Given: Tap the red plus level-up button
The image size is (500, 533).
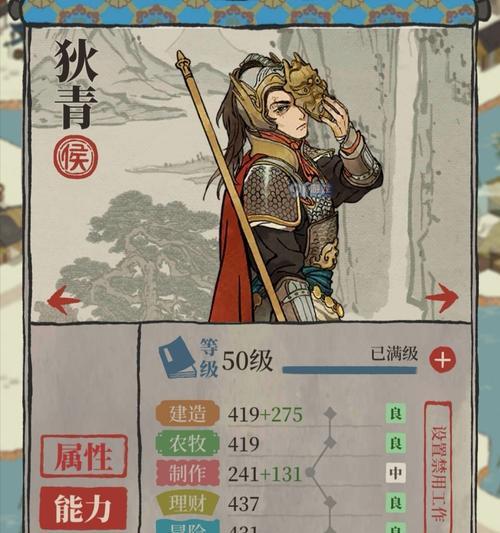Looking at the screenshot, I should coord(443,359).
